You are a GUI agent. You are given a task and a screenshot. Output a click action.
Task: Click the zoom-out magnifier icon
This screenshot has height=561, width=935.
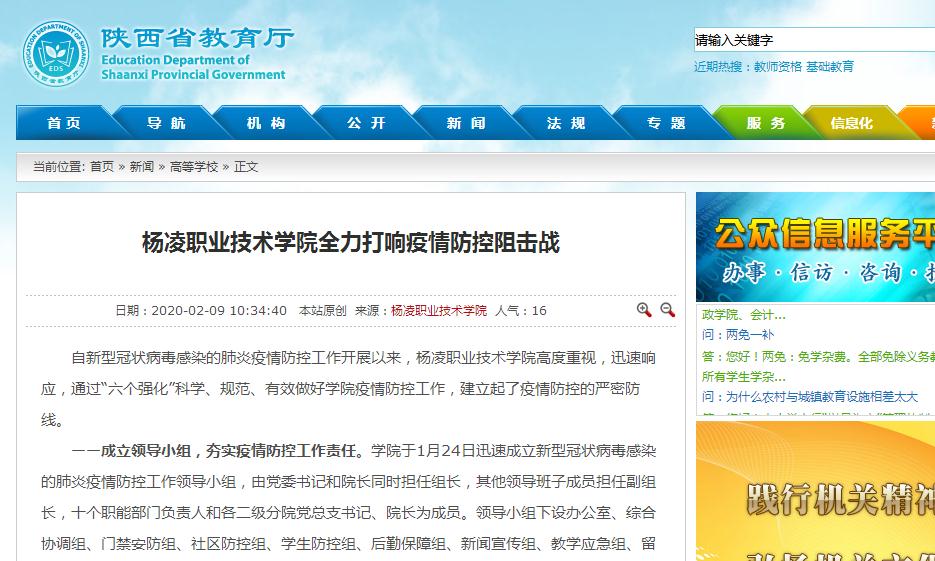point(667,310)
